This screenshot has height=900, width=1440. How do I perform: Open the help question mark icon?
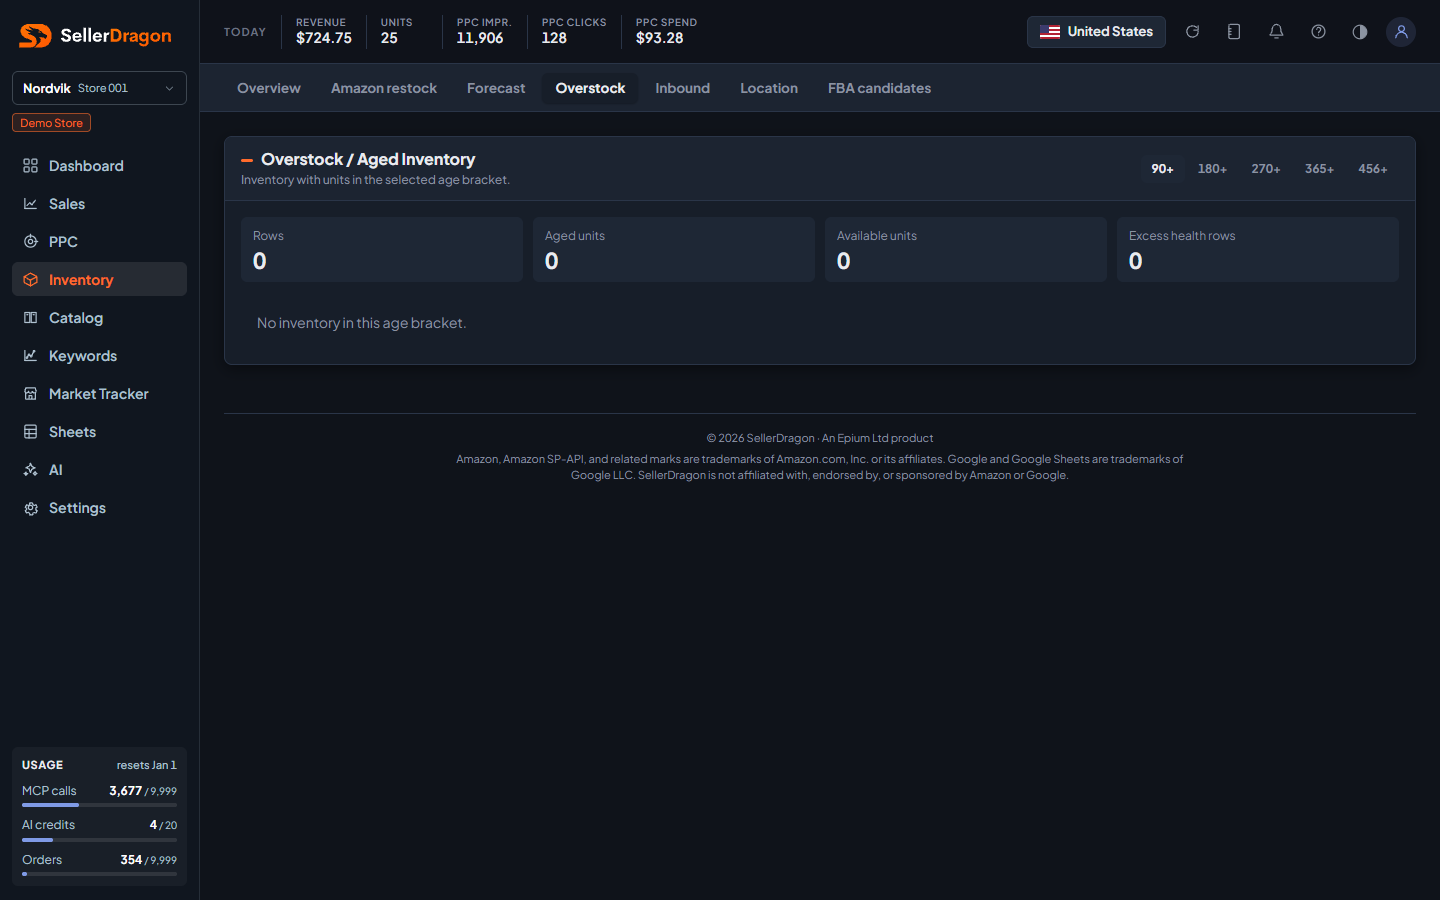click(1318, 32)
